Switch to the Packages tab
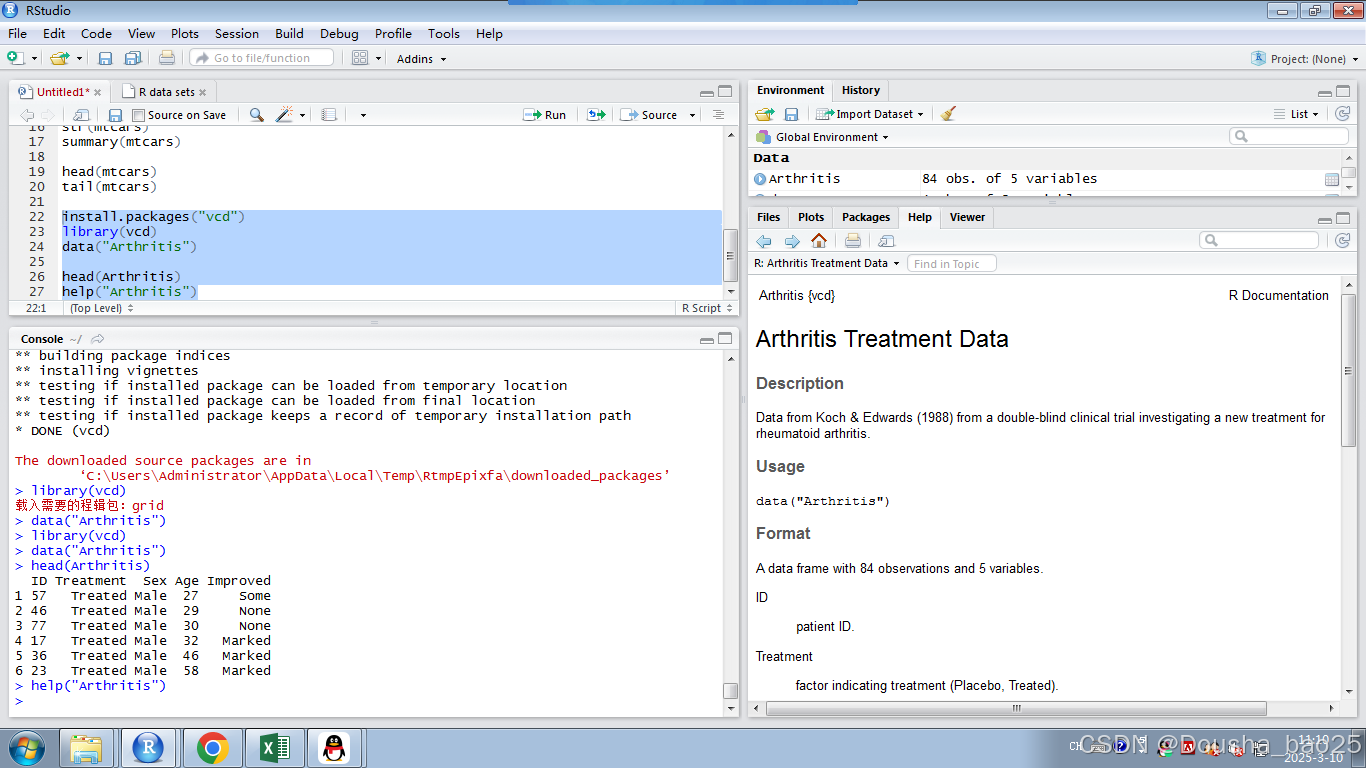Viewport: 1366px width, 768px height. [x=866, y=217]
